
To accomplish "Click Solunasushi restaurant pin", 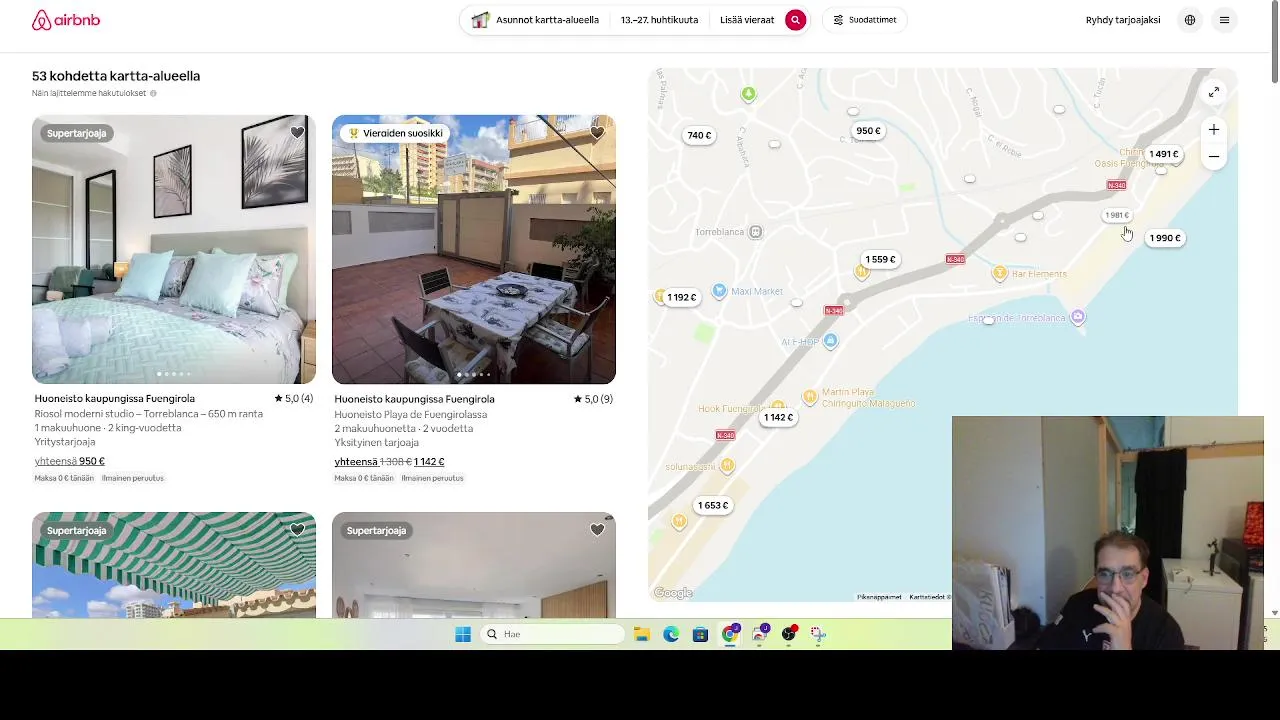I will [x=727, y=466].
